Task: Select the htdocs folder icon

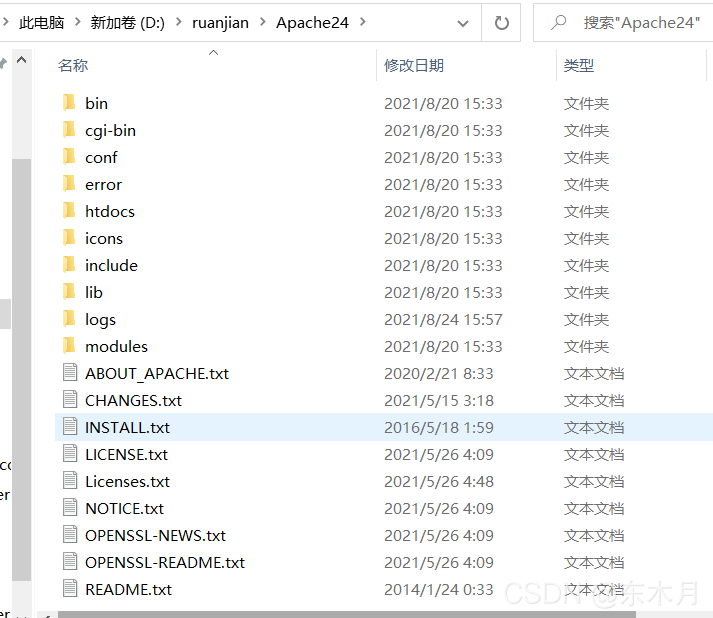Action: pos(70,211)
